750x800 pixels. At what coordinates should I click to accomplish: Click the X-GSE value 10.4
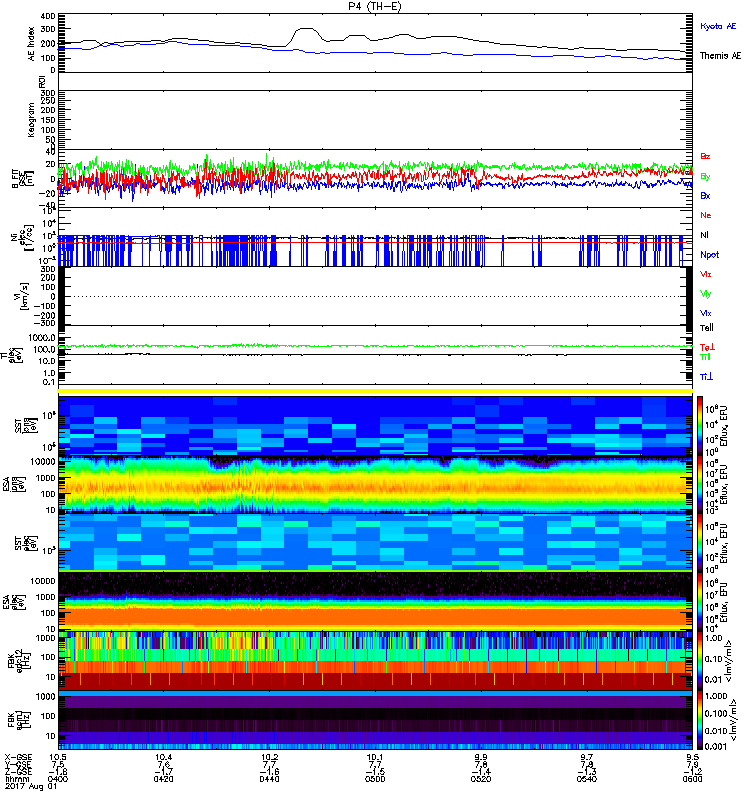163,757
